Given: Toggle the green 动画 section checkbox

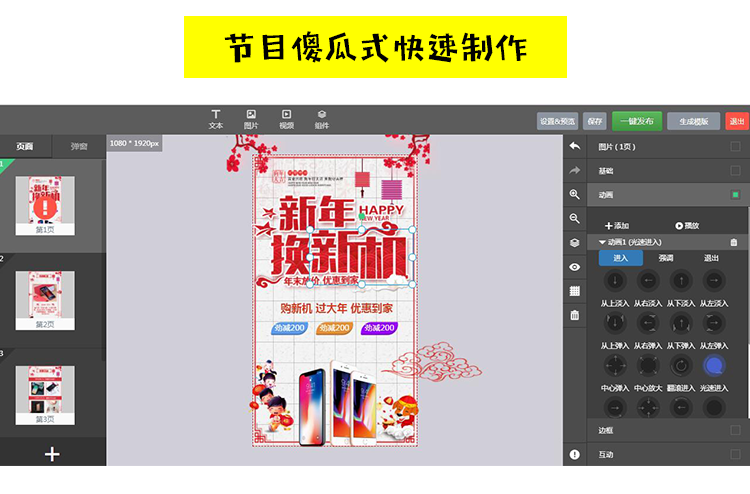Looking at the screenshot, I should [735, 194].
